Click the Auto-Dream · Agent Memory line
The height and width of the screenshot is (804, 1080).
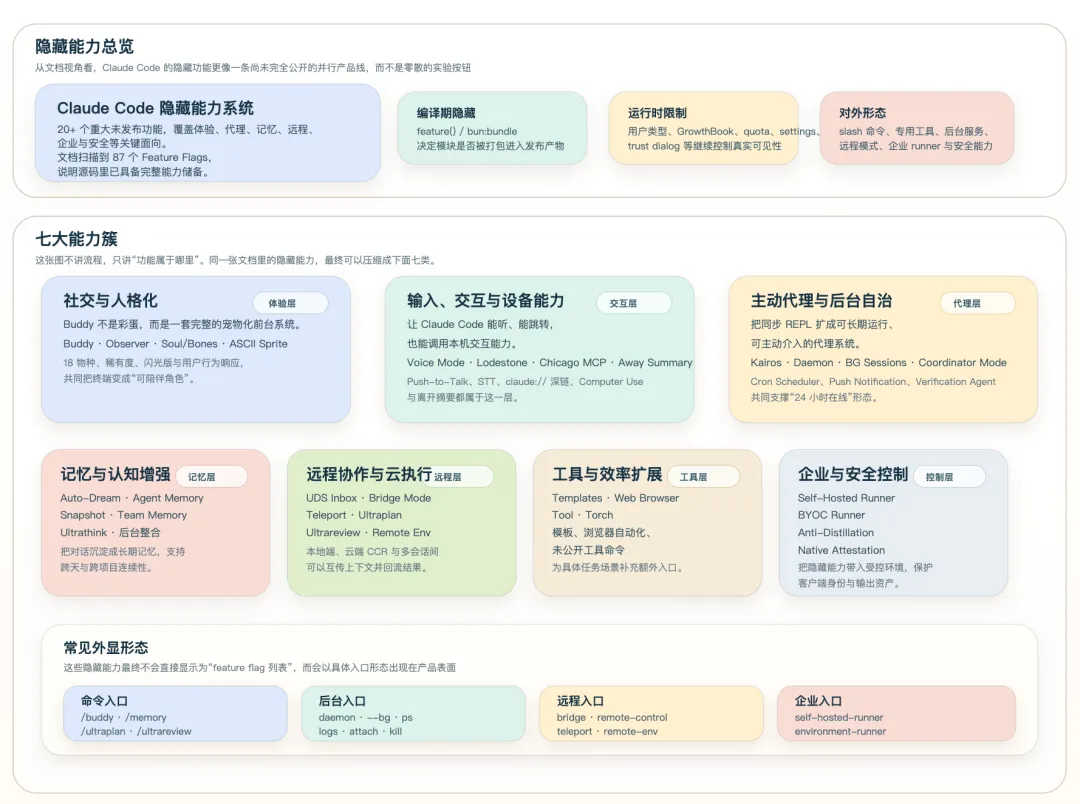pyautogui.click(x=132, y=498)
